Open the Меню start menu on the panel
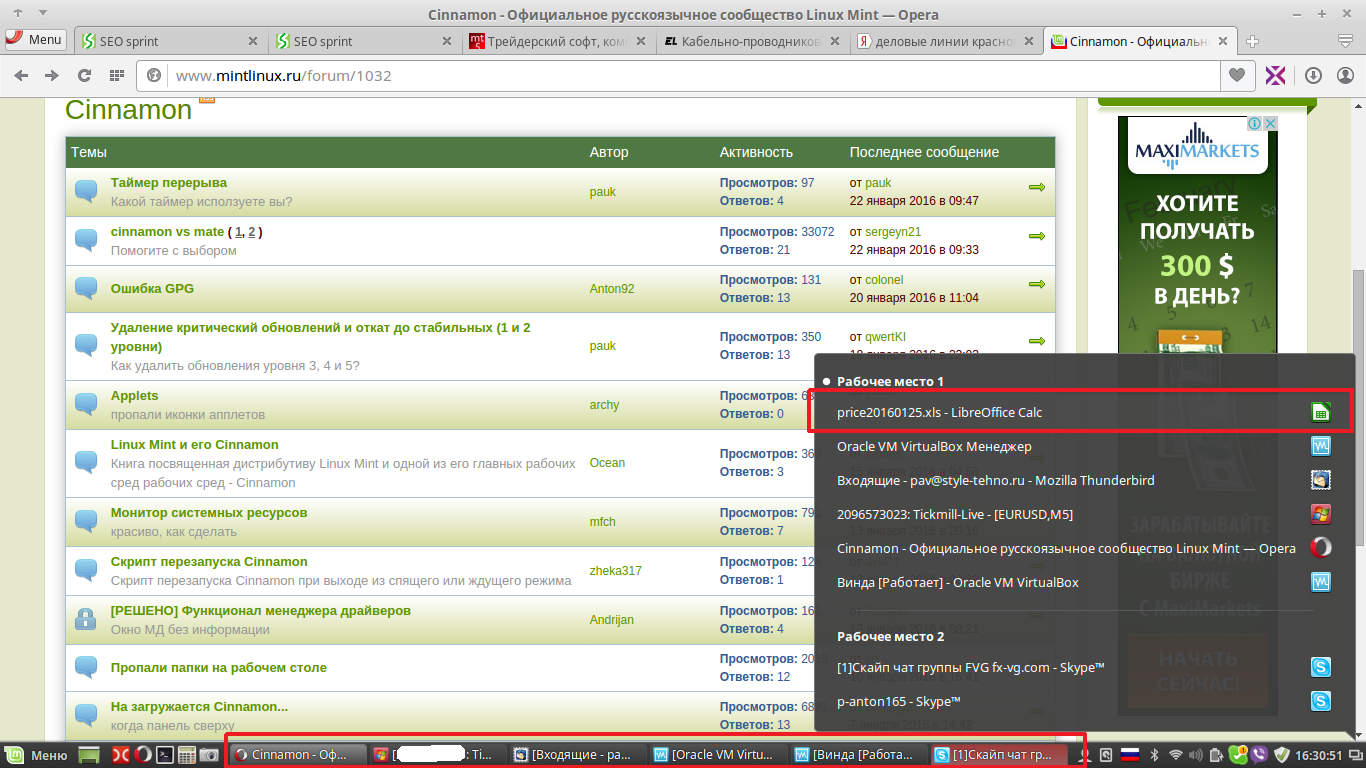The height and width of the screenshot is (768, 1366). click(x=37, y=756)
